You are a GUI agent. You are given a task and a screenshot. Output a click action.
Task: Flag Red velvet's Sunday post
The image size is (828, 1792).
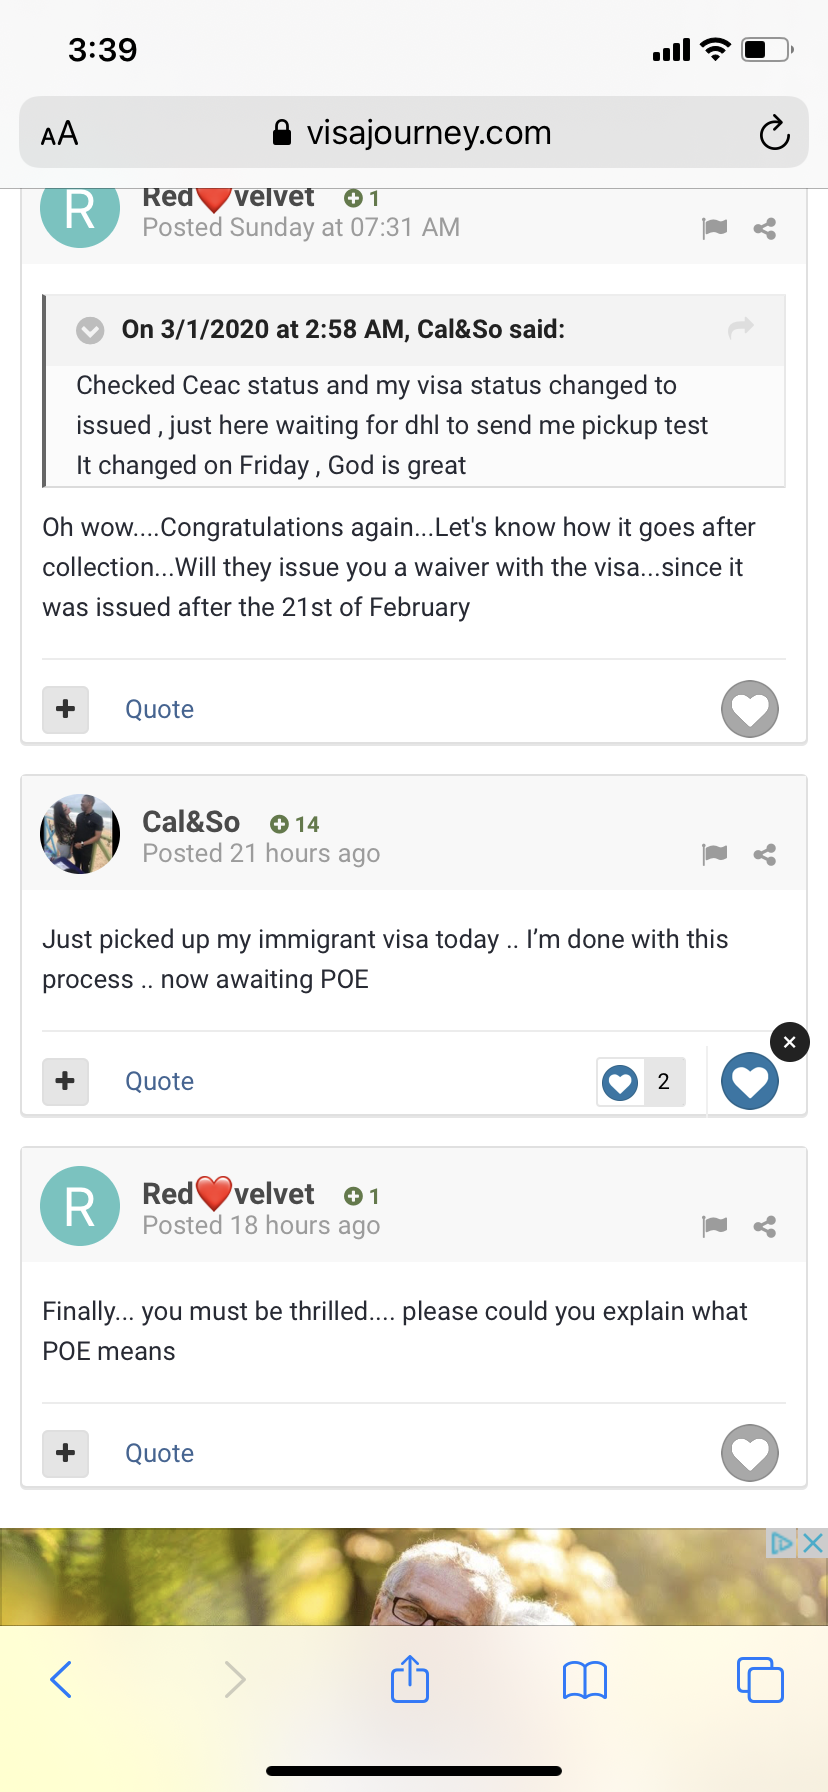pos(714,228)
